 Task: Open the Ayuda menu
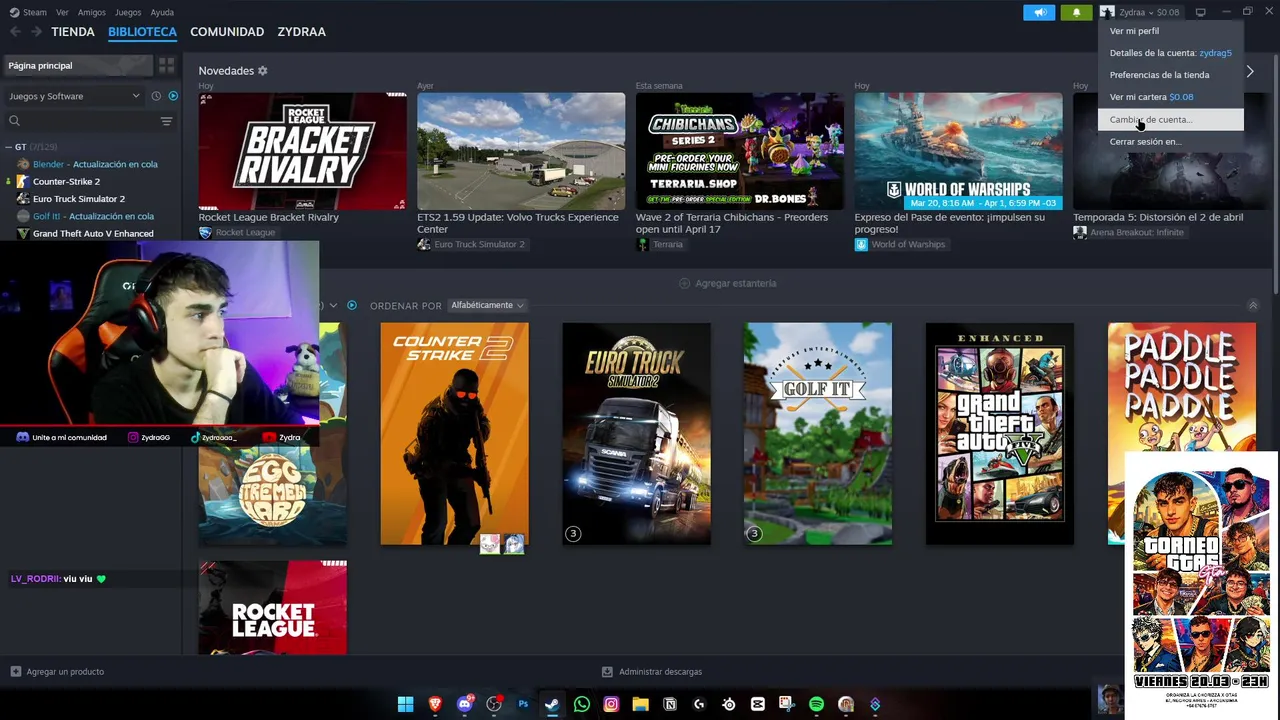162,12
